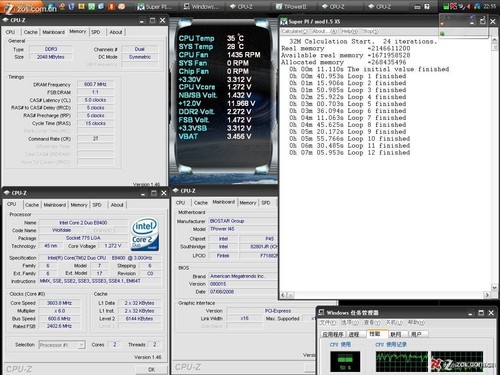Switch to Super PI via its taskbar button
The height and width of the screenshot is (375, 500).
click(x=154, y=6)
